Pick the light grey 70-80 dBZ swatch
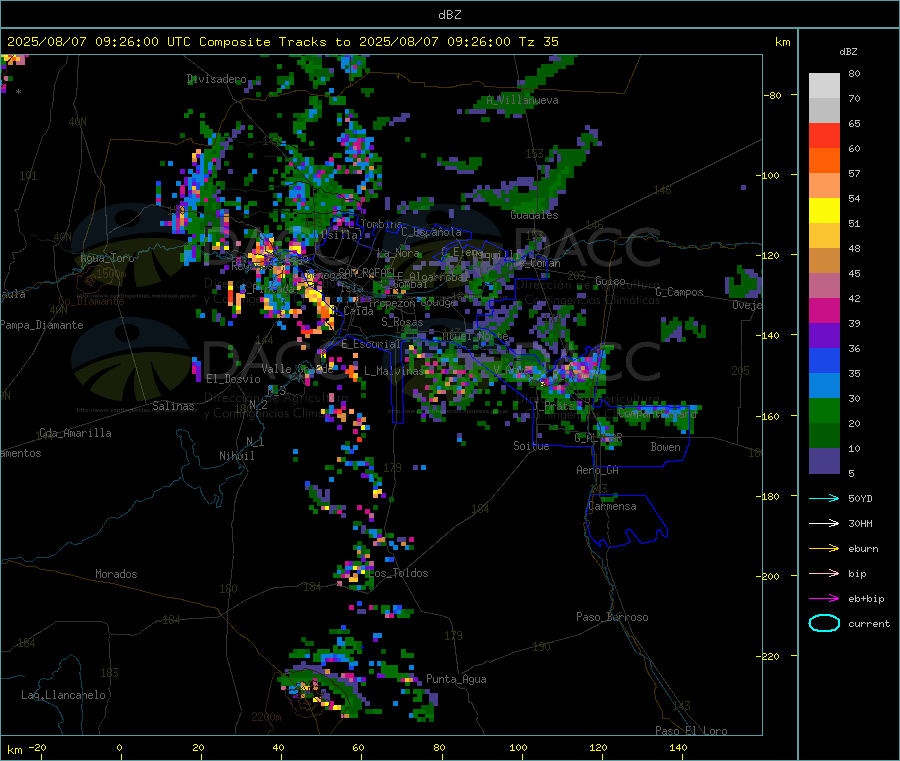The width and height of the screenshot is (900, 761). coord(824,86)
